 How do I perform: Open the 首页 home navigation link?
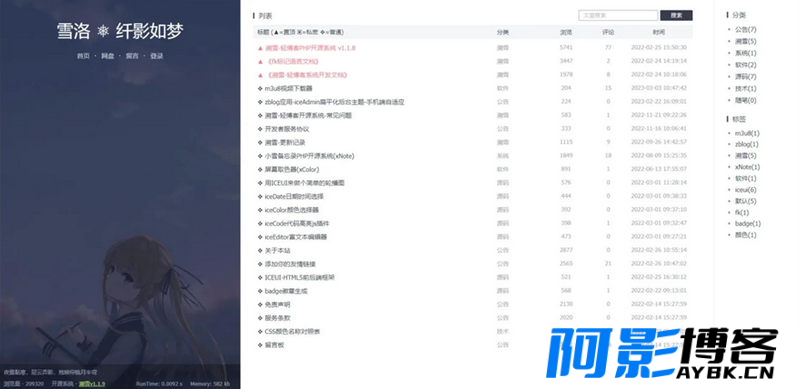click(83, 56)
